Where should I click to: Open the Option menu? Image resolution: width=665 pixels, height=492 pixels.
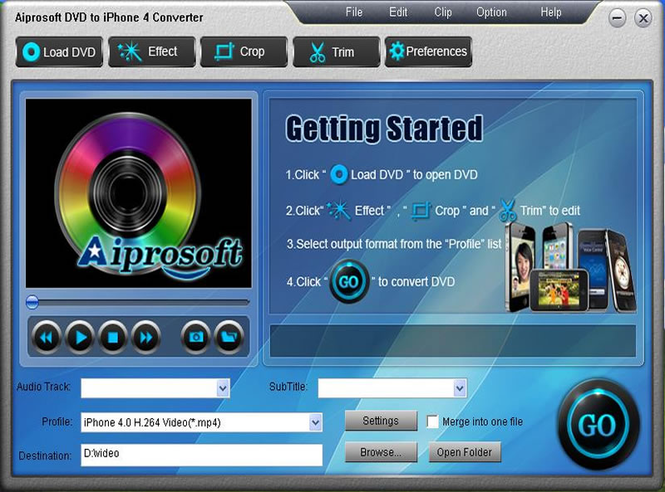click(491, 12)
